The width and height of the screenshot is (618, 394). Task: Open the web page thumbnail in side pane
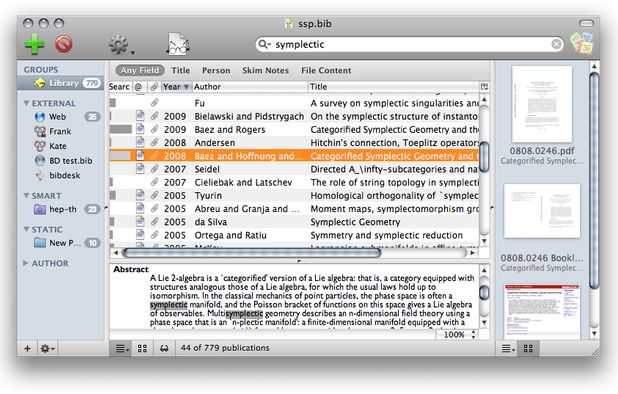[542, 311]
